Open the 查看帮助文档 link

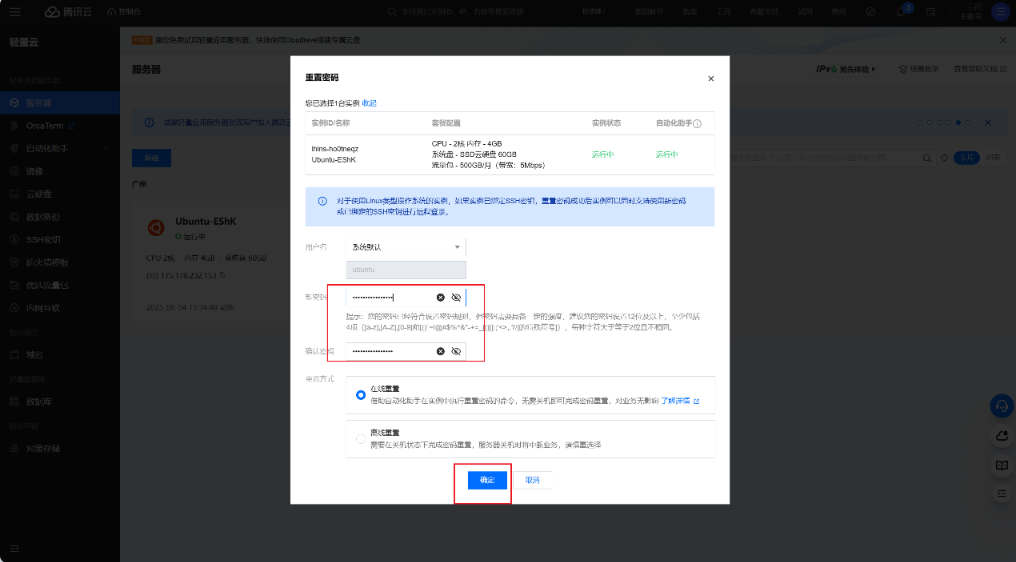coord(980,69)
